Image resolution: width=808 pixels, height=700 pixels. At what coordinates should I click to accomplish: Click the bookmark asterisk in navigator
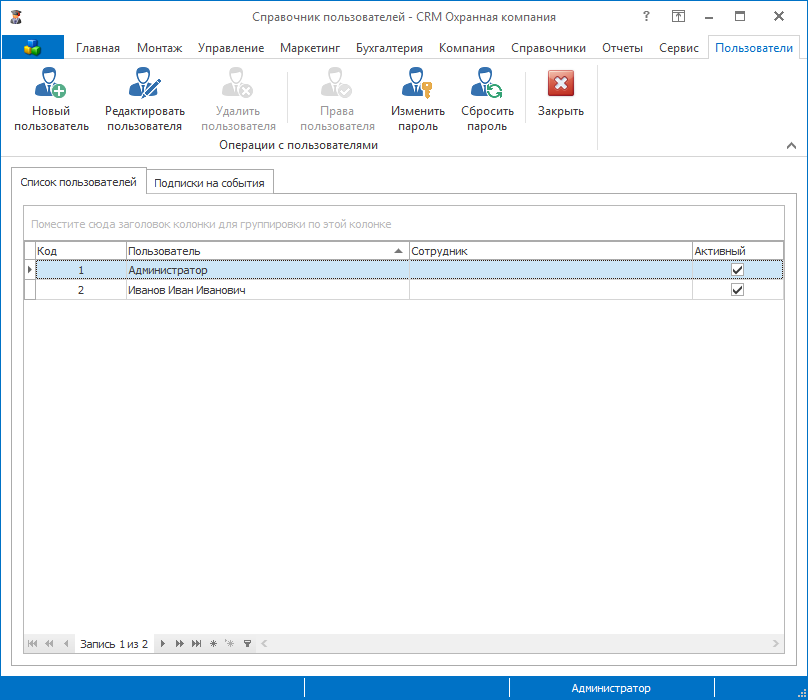[x=213, y=643]
